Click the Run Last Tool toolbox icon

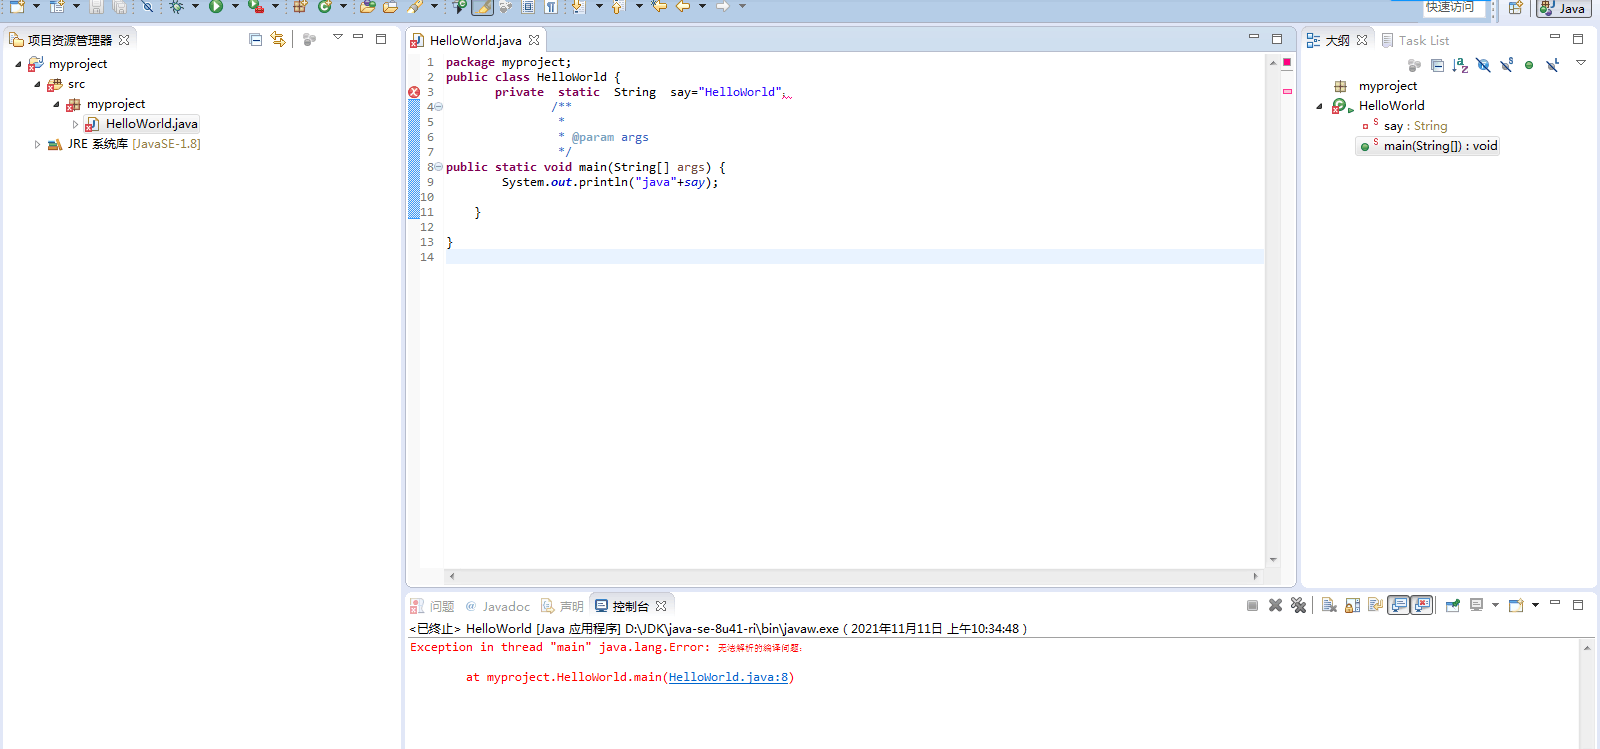click(x=256, y=7)
